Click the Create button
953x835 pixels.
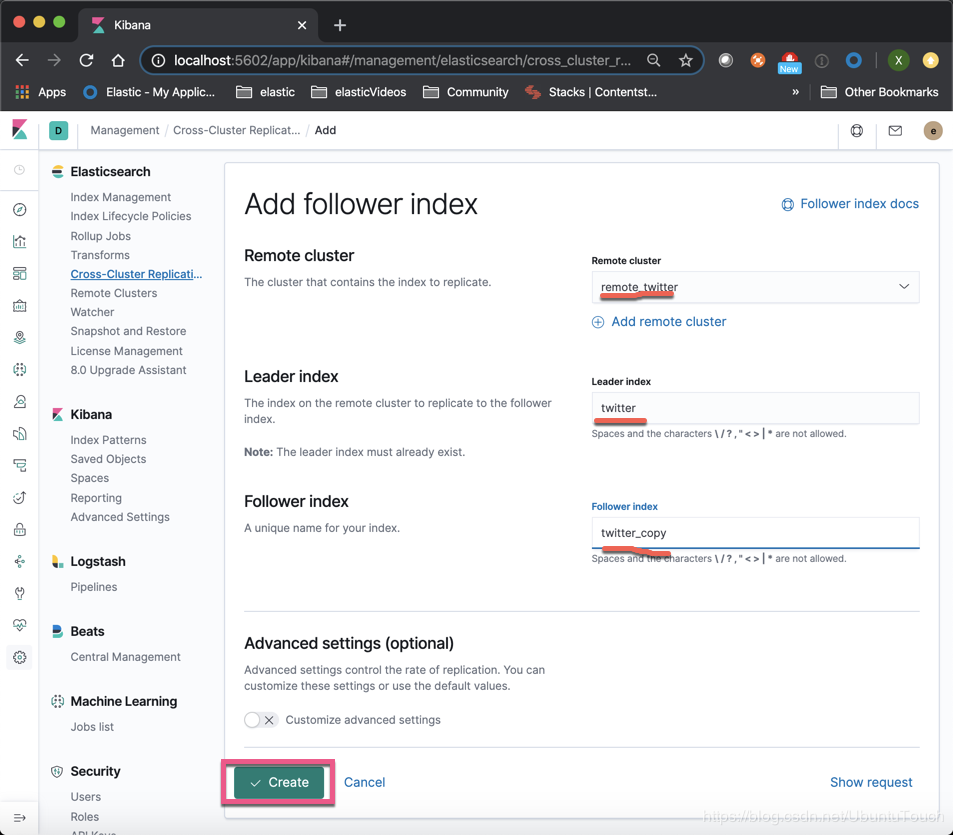click(x=280, y=782)
